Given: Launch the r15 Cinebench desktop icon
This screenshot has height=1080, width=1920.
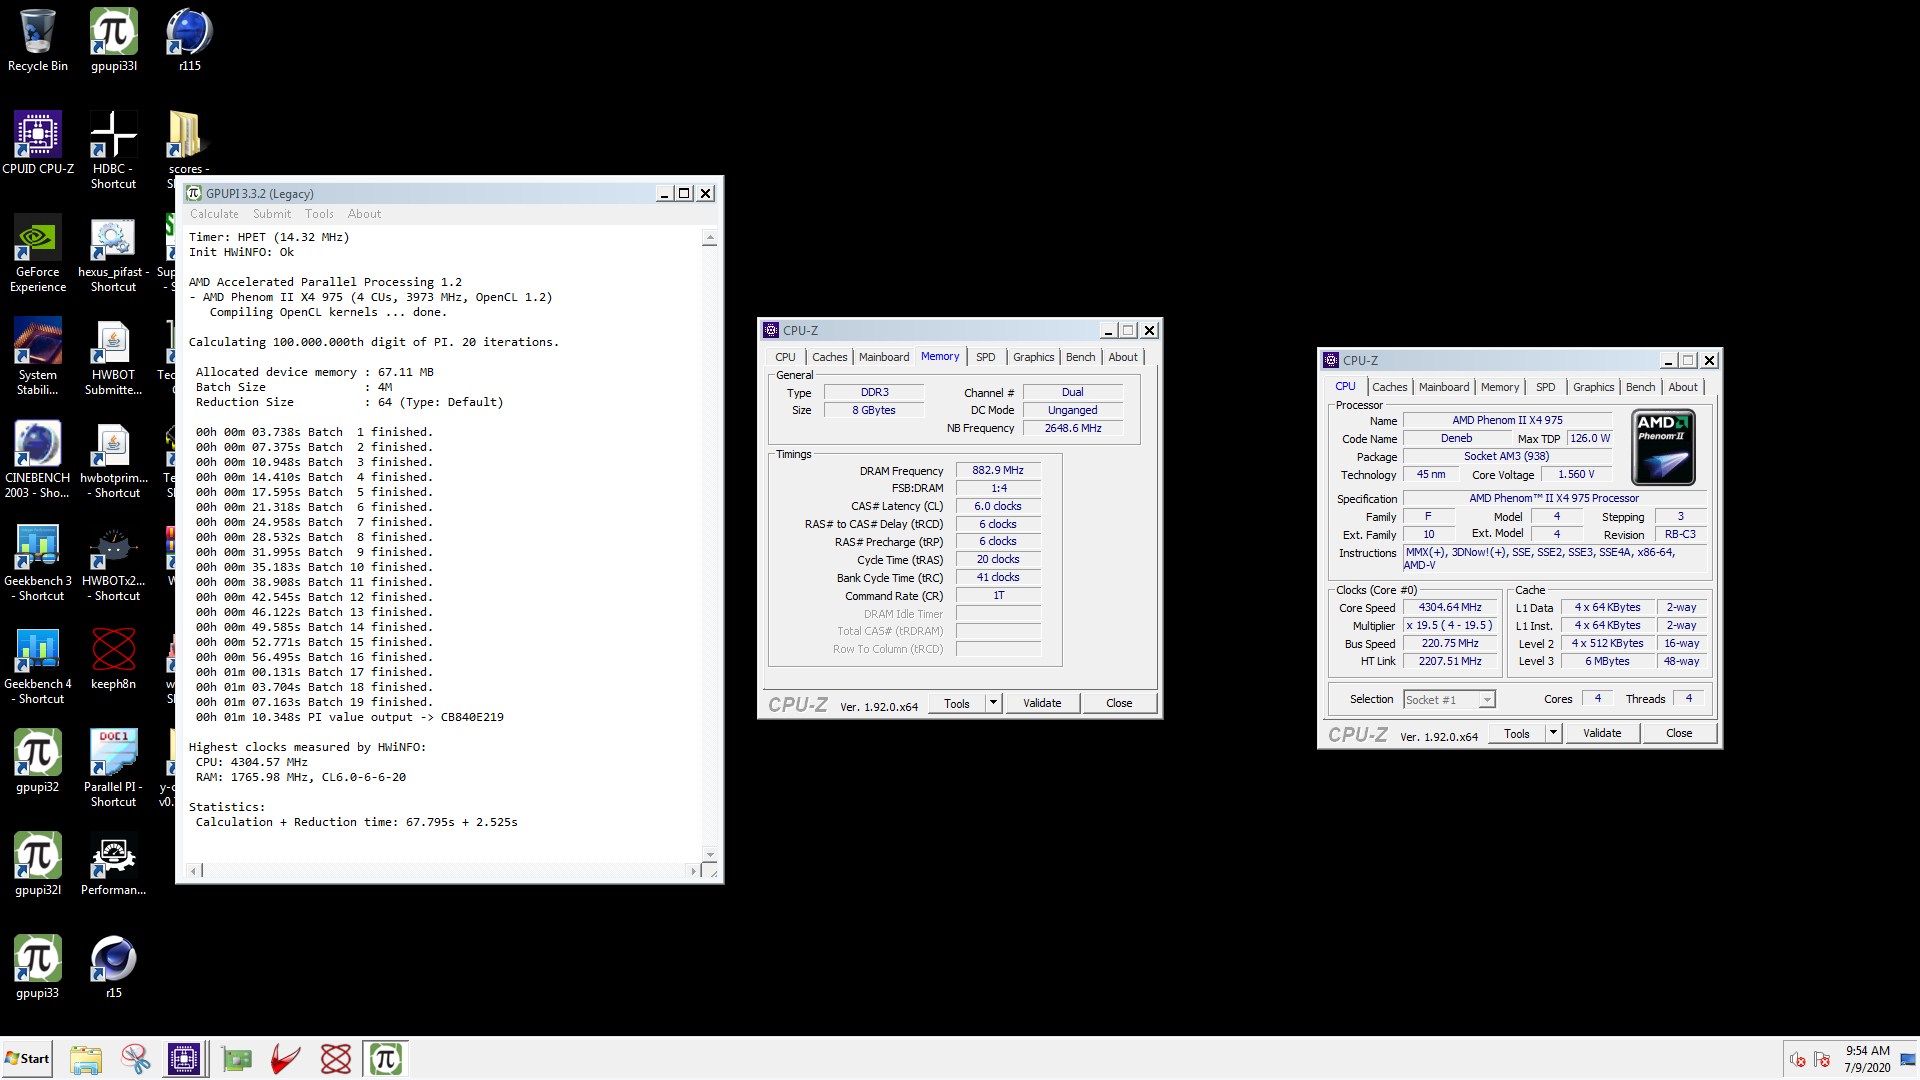Looking at the screenshot, I should pos(113,967).
